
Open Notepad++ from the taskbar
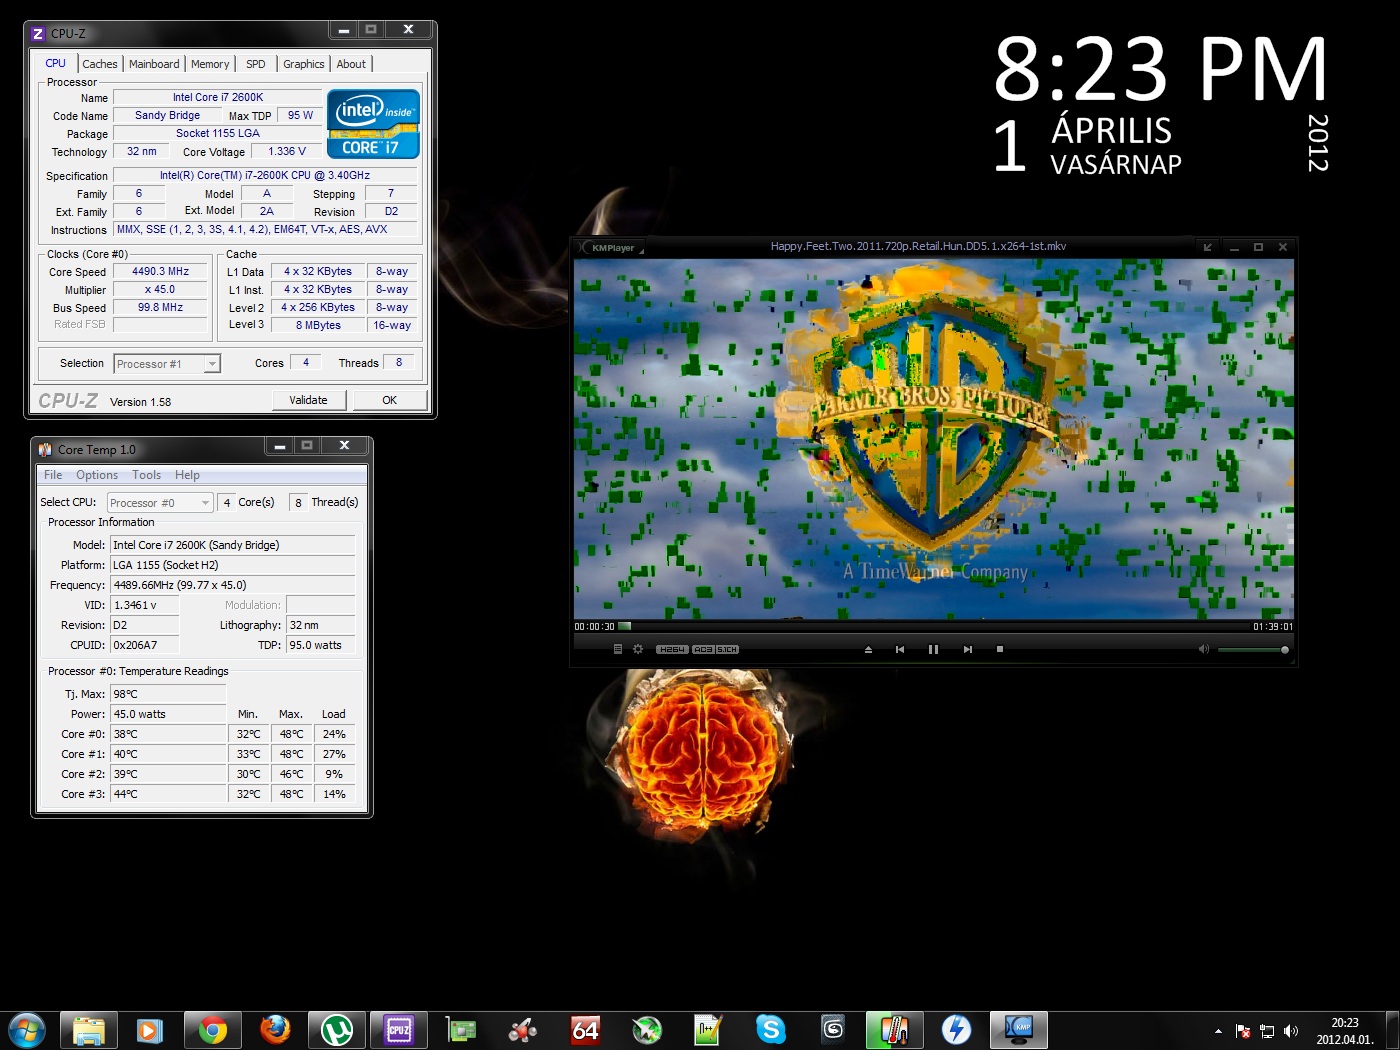coord(709,1030)
